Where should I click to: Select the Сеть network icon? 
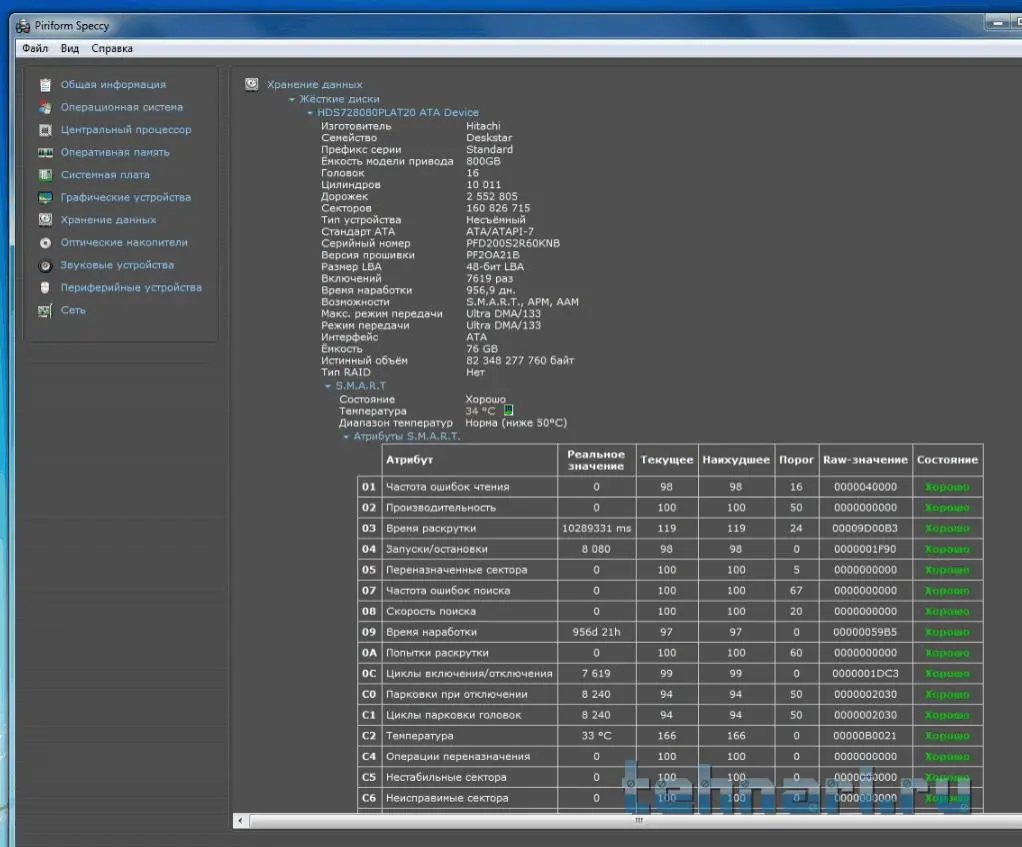45,311
